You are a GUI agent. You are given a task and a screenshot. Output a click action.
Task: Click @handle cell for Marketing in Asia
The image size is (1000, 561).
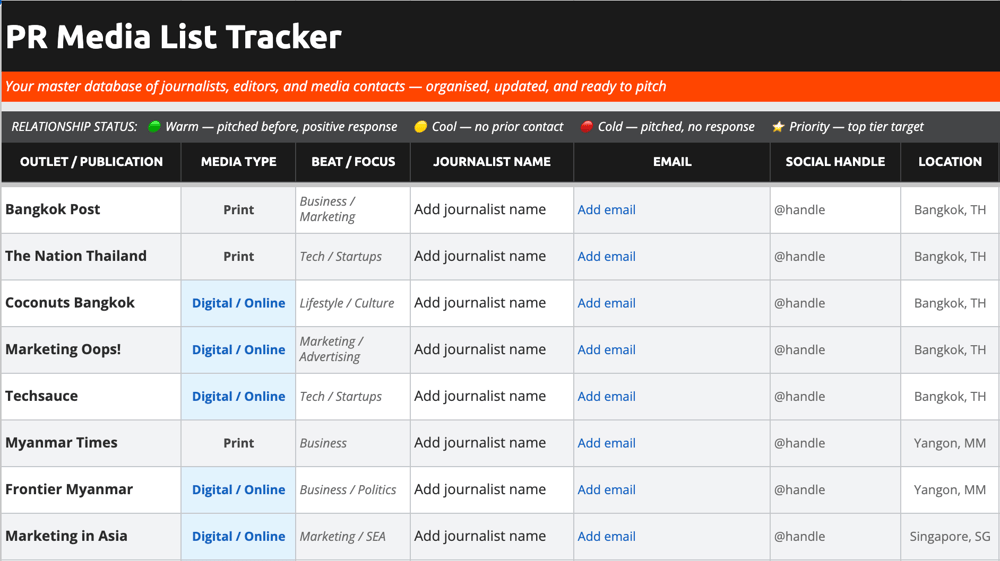coord(835,536)
